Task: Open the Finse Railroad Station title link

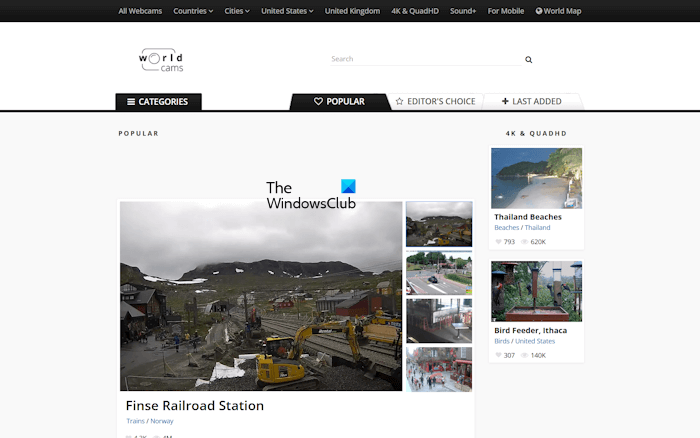Action: point(195,405)
